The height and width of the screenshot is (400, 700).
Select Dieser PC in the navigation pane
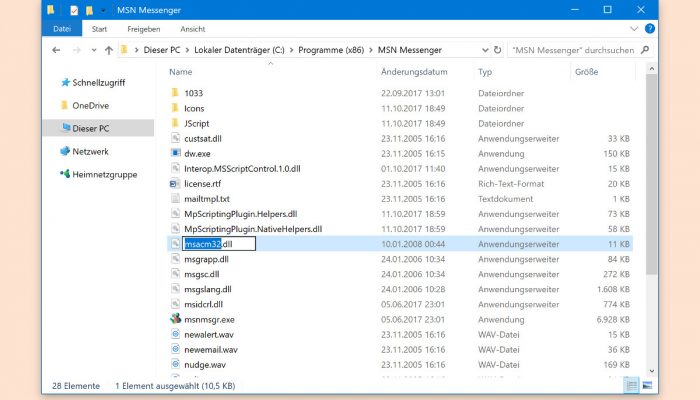tap(98, 128)
